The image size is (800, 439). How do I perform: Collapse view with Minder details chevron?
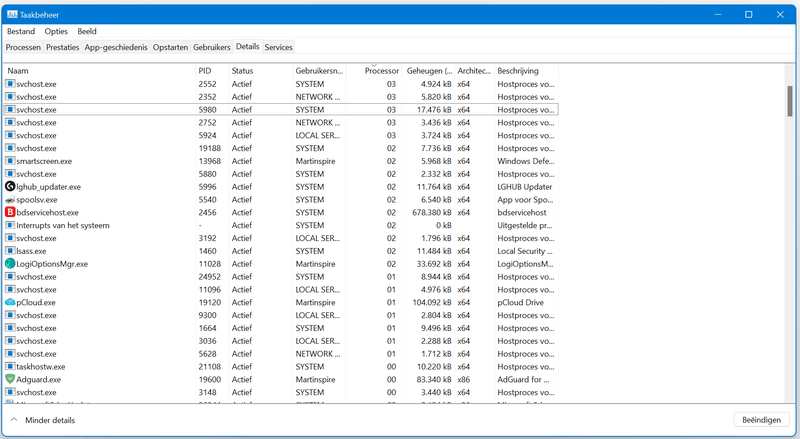12,421
